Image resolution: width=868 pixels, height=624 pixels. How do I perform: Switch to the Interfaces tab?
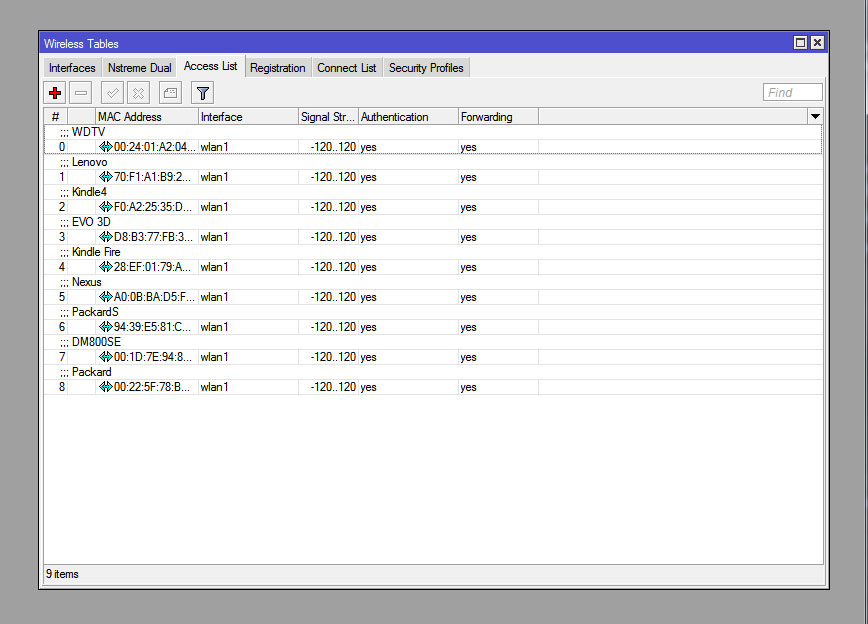(x=72, y=68)
